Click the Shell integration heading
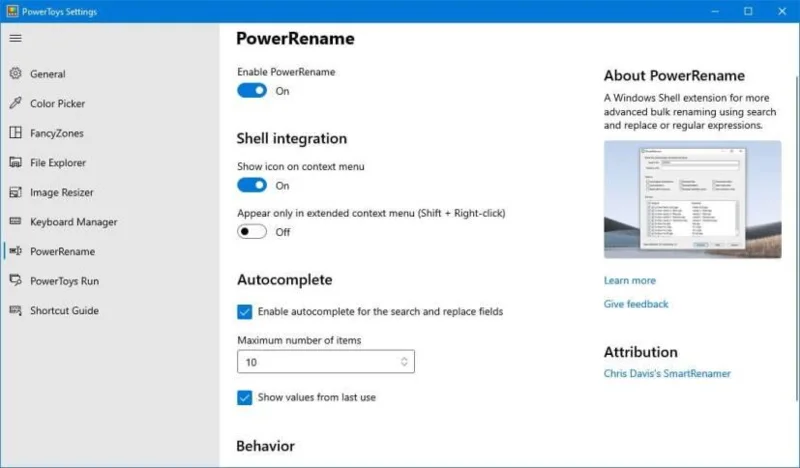The height and width of the screenshot is (468, 800). 291,138
